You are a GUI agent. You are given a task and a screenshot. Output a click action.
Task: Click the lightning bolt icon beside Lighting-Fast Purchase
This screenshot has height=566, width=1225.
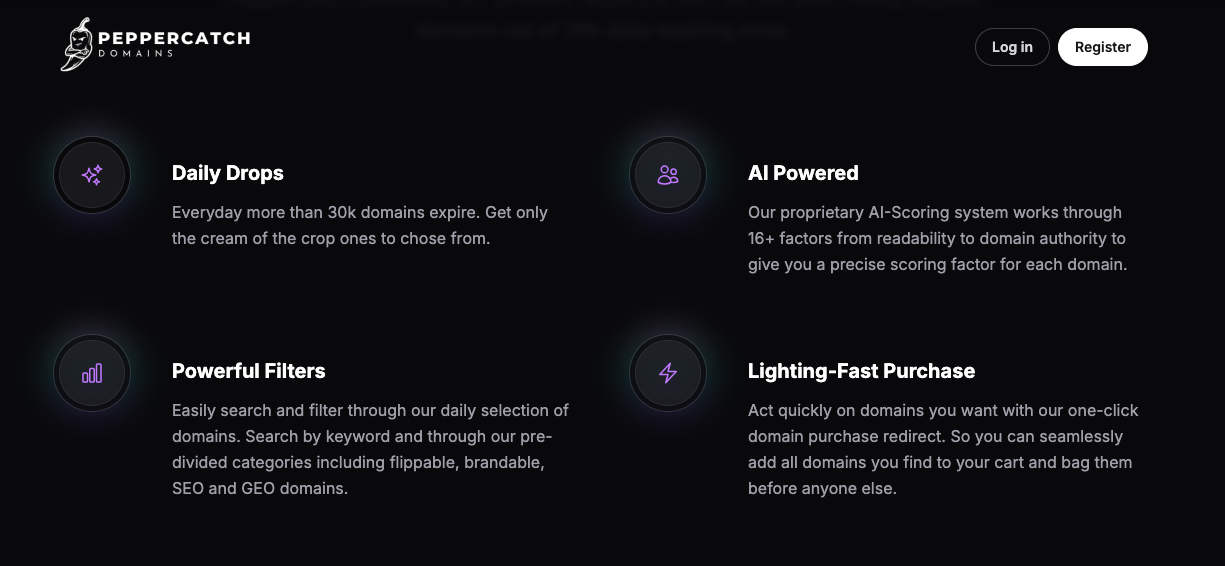tap(668, 373)
